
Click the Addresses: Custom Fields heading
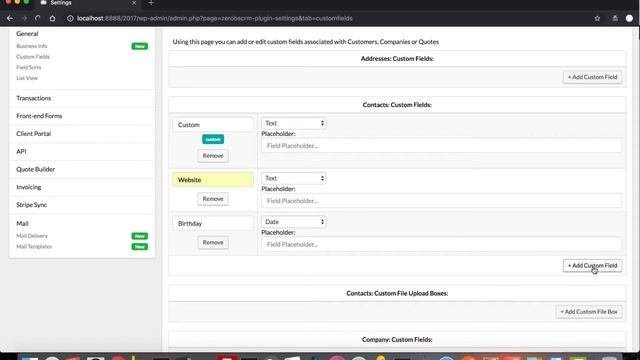click(397, 59)
